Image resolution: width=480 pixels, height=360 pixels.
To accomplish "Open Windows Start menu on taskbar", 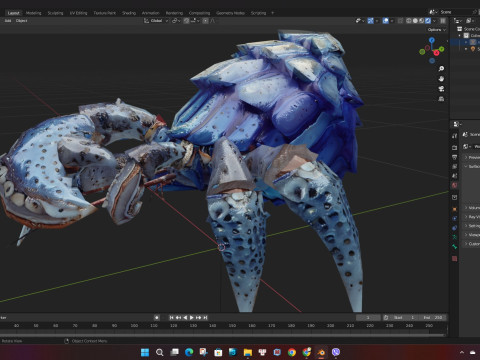I will click(x=145, y=352).
